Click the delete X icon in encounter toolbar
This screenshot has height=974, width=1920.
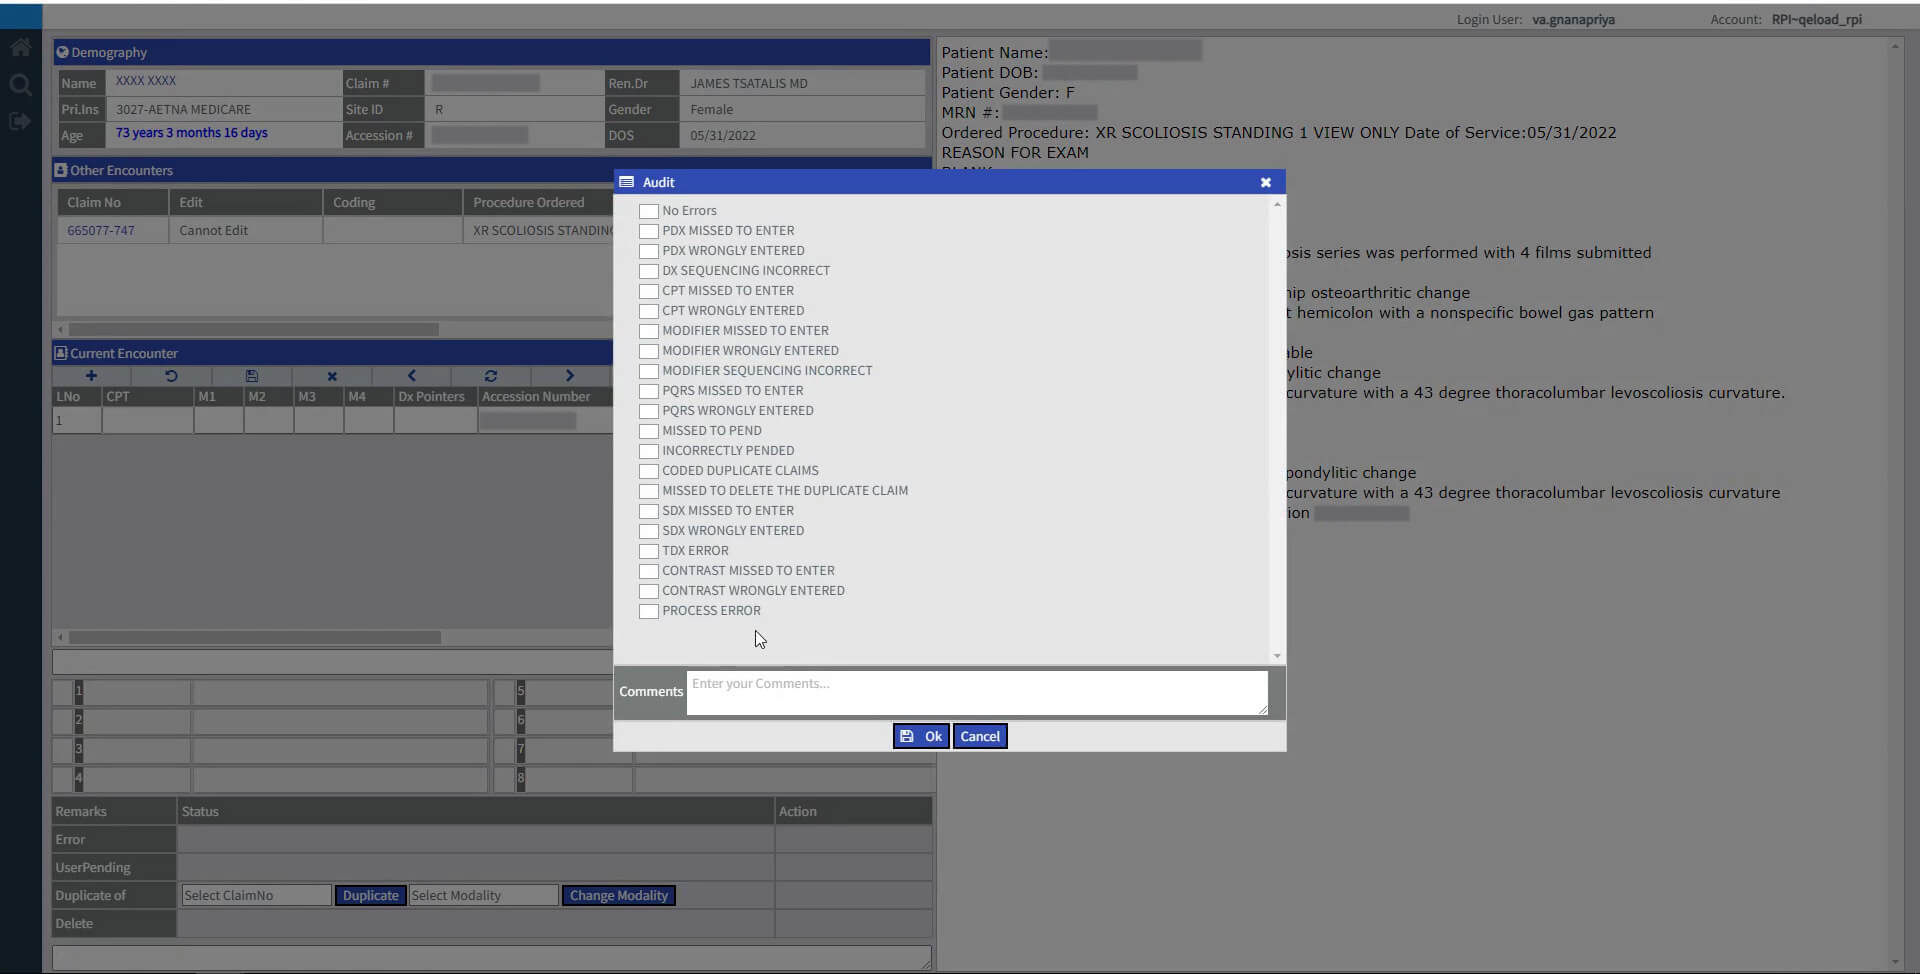coord(332,376)
